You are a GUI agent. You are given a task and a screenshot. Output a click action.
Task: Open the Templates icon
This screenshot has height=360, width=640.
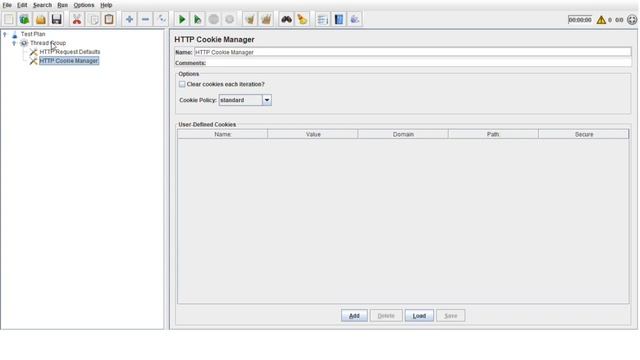(x=24, y=19)
